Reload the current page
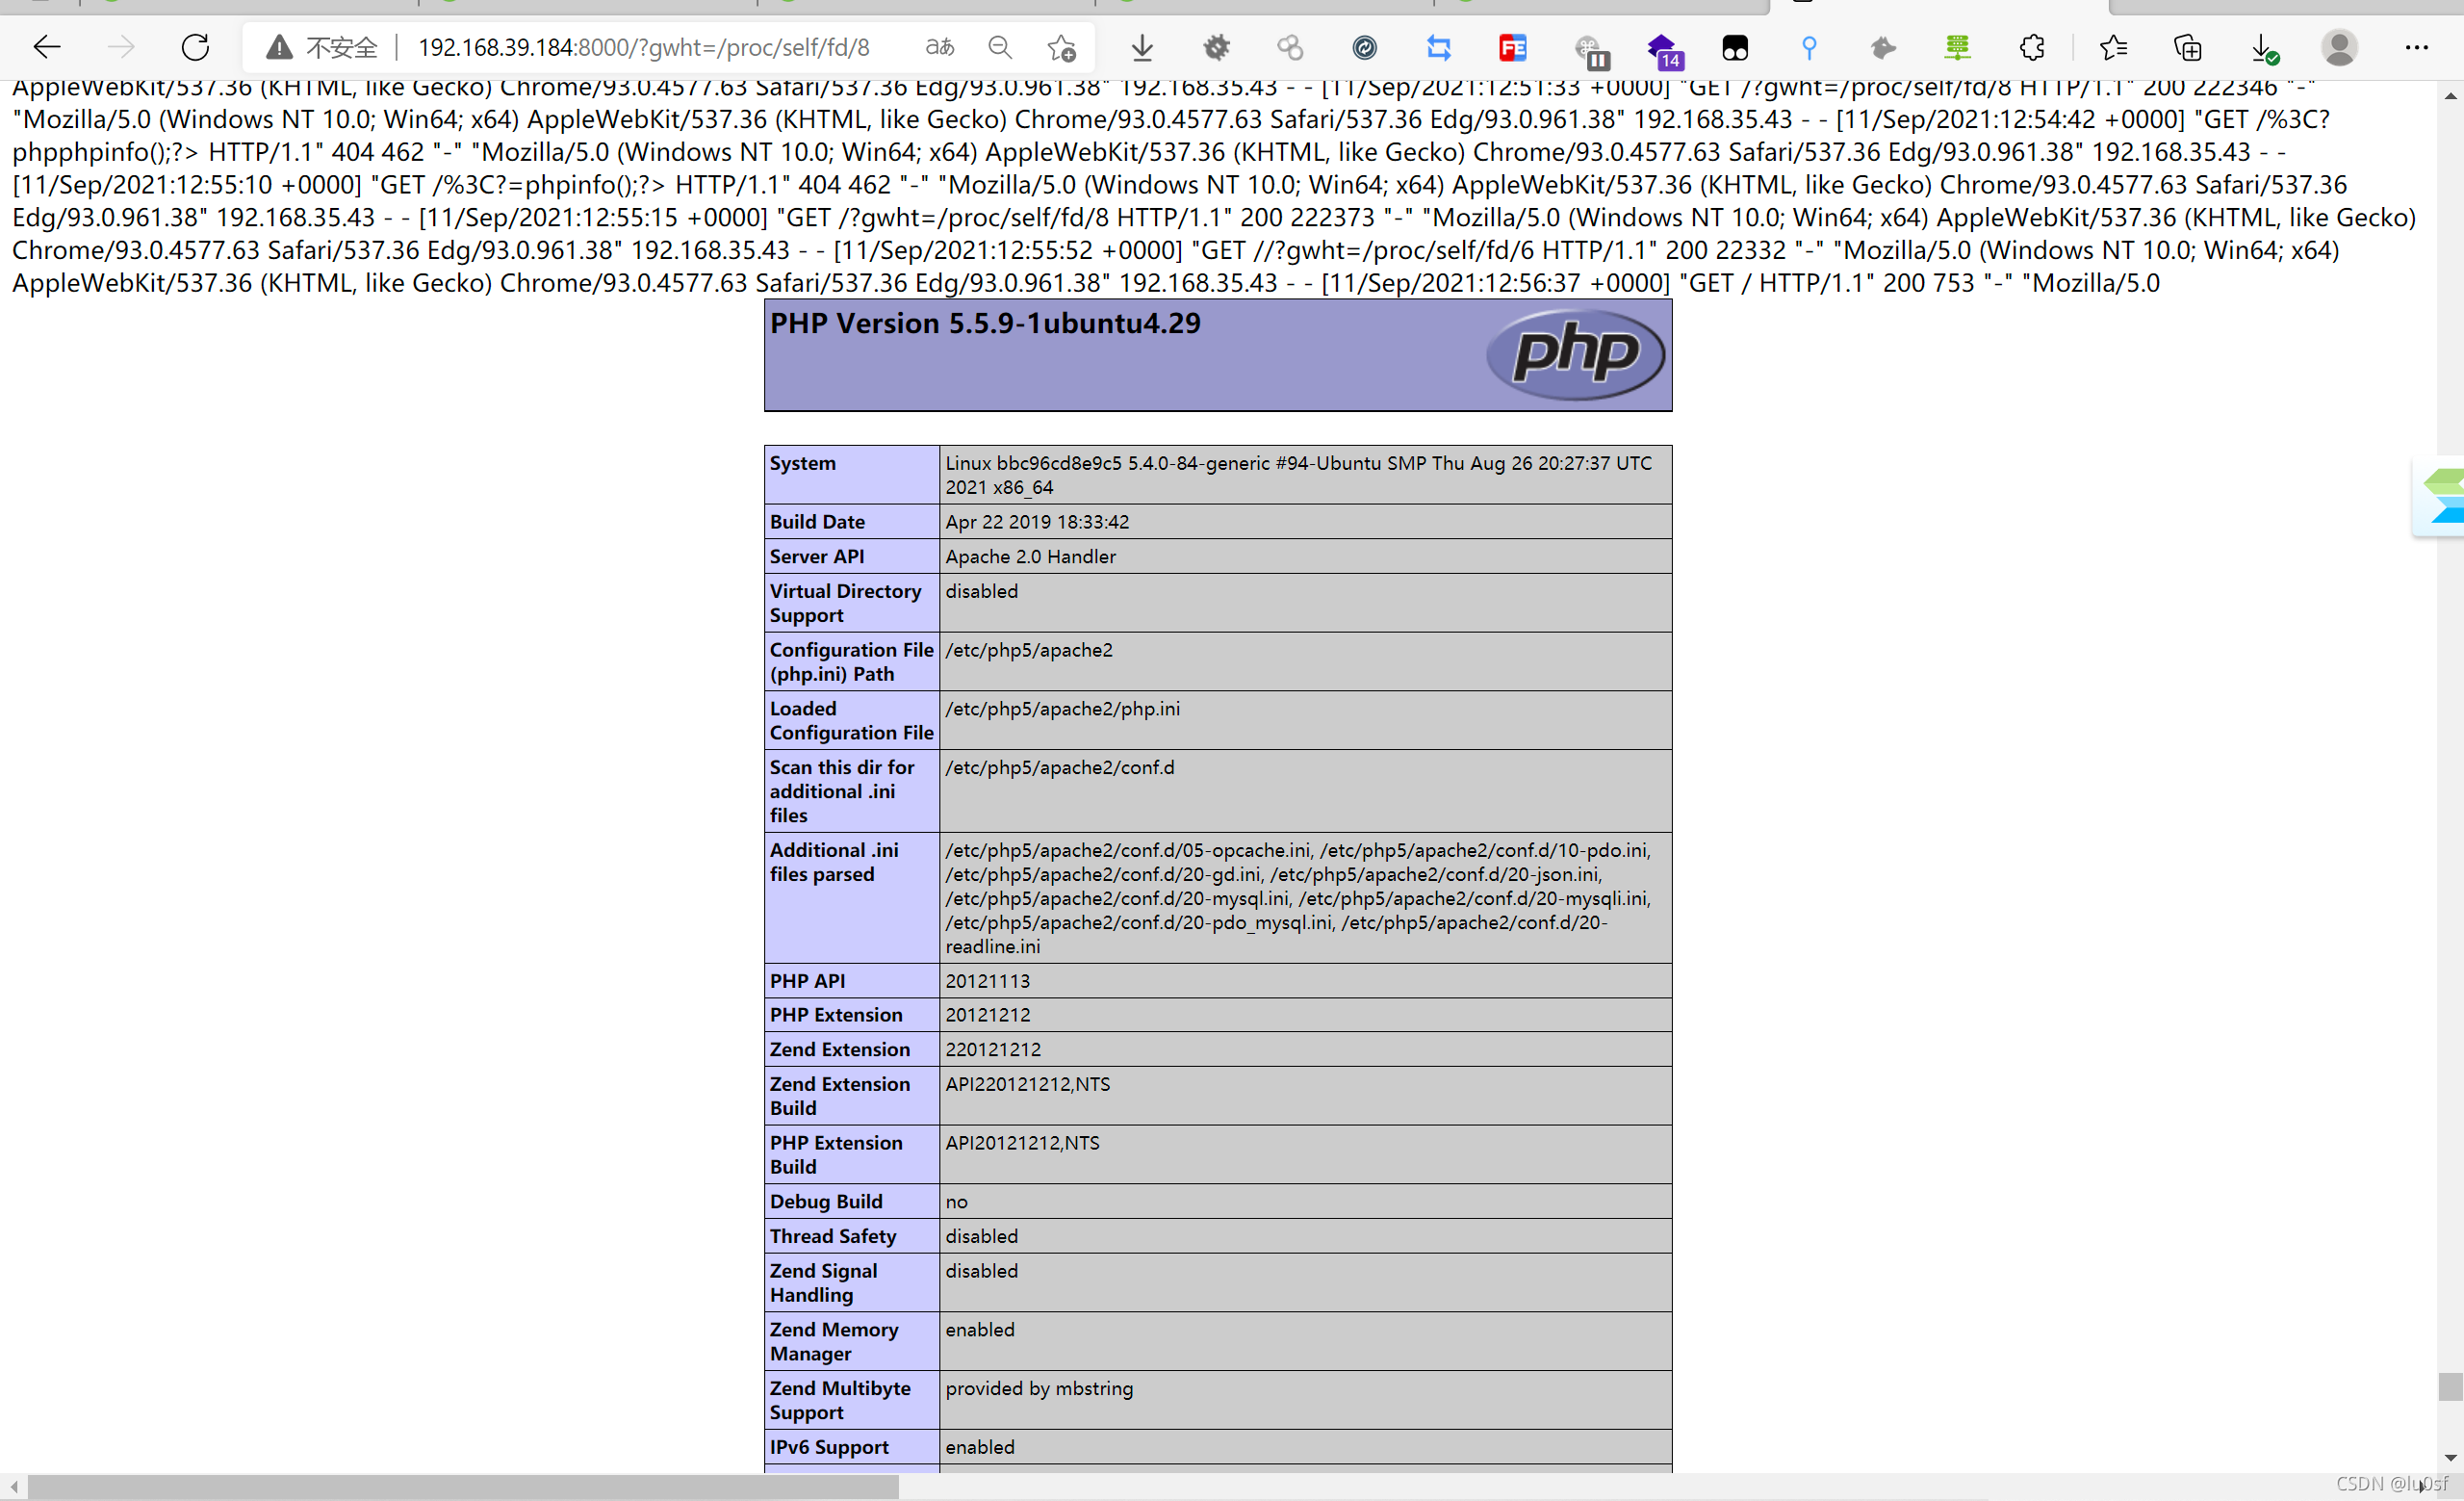Screen dimensions: 2464x1501 195,47
